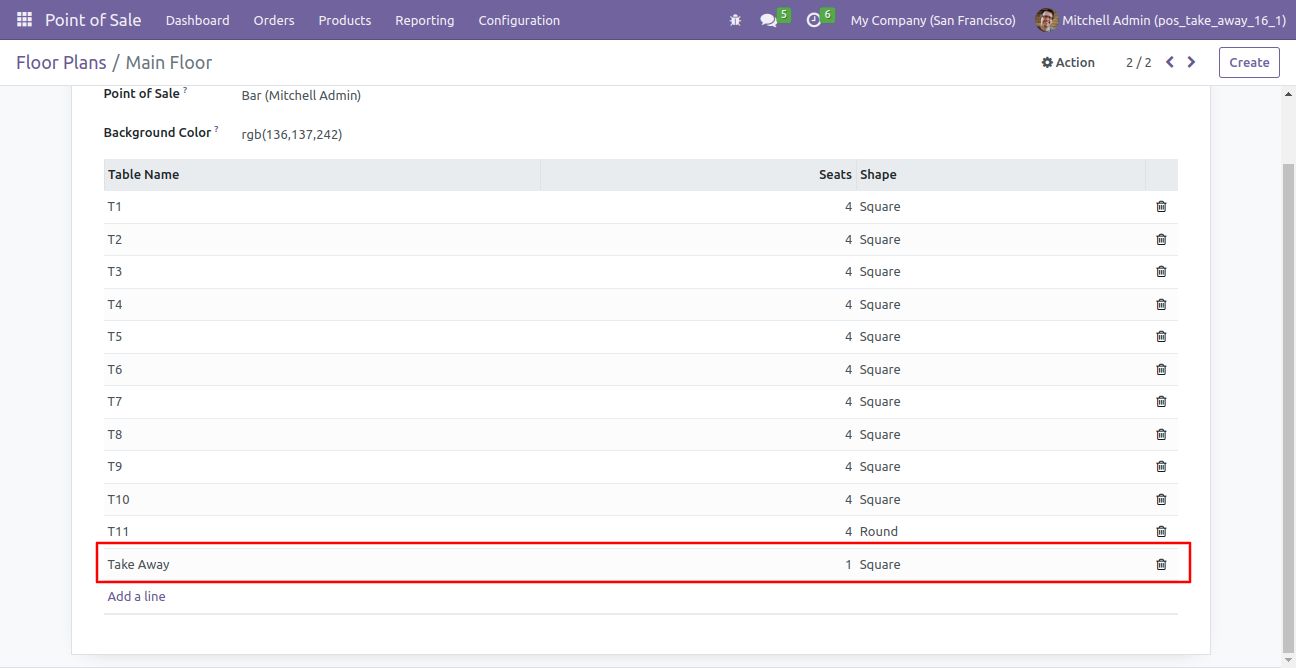Viewport: 1296px width, 668px height.
Task: Delete table T11 with trash icon
Action: coord(1161,532)
